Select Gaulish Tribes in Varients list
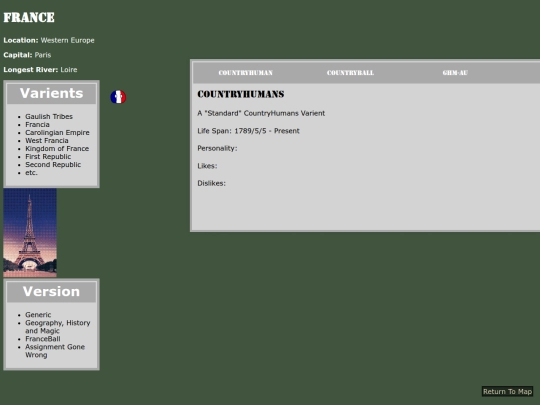 tap(49, 116)
